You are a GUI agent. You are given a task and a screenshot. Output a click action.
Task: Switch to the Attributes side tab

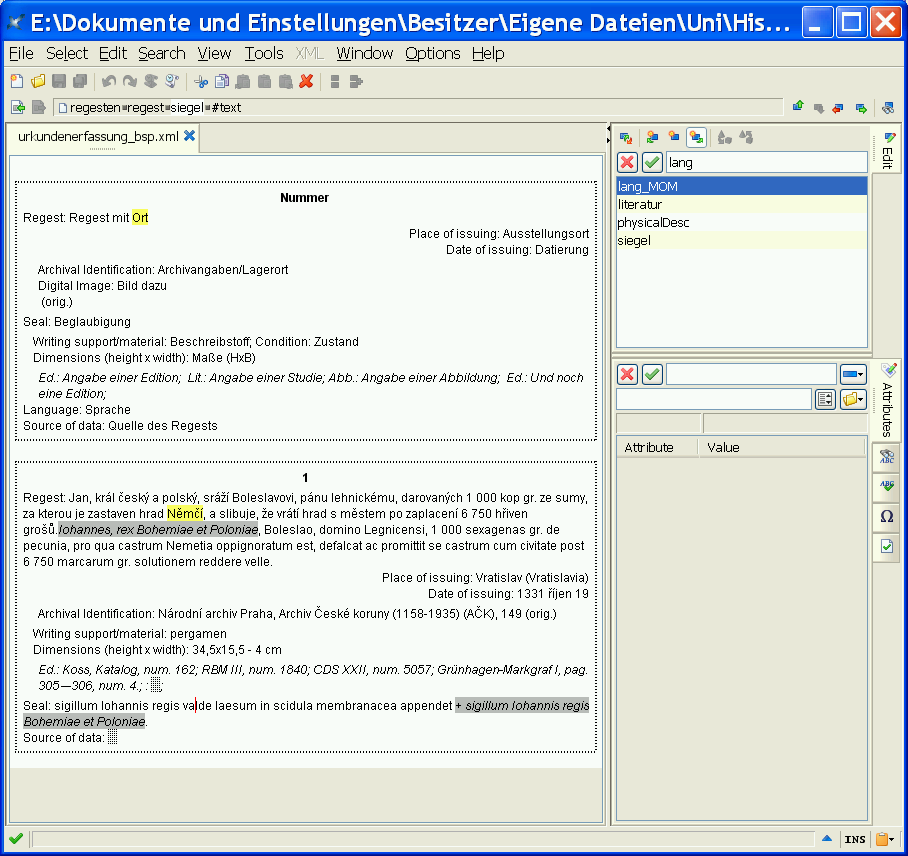887,400
